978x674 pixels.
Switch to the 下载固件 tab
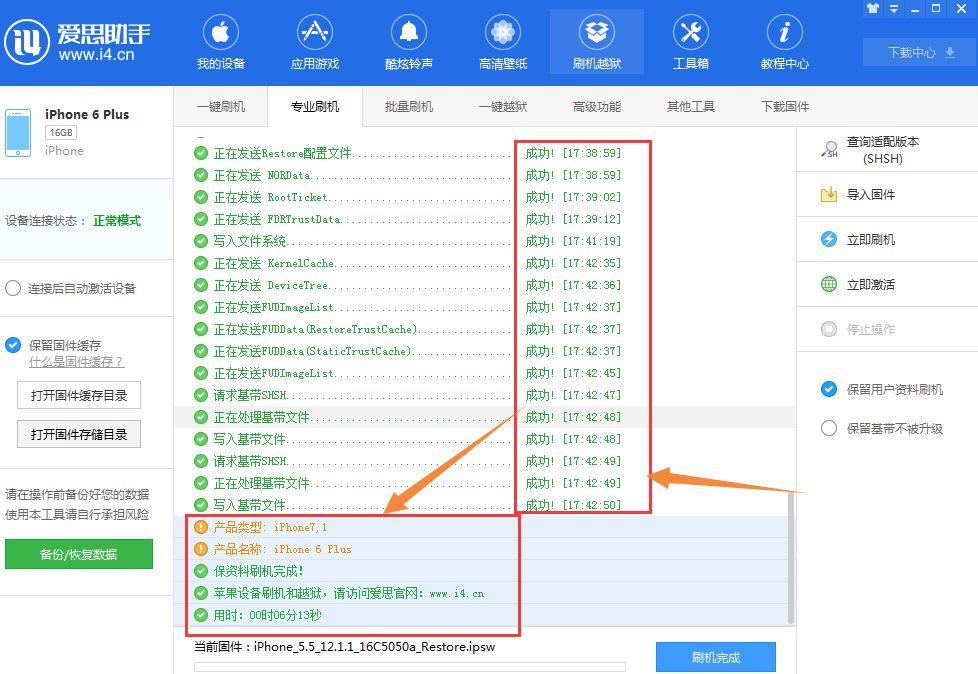[x=785, y=107]
